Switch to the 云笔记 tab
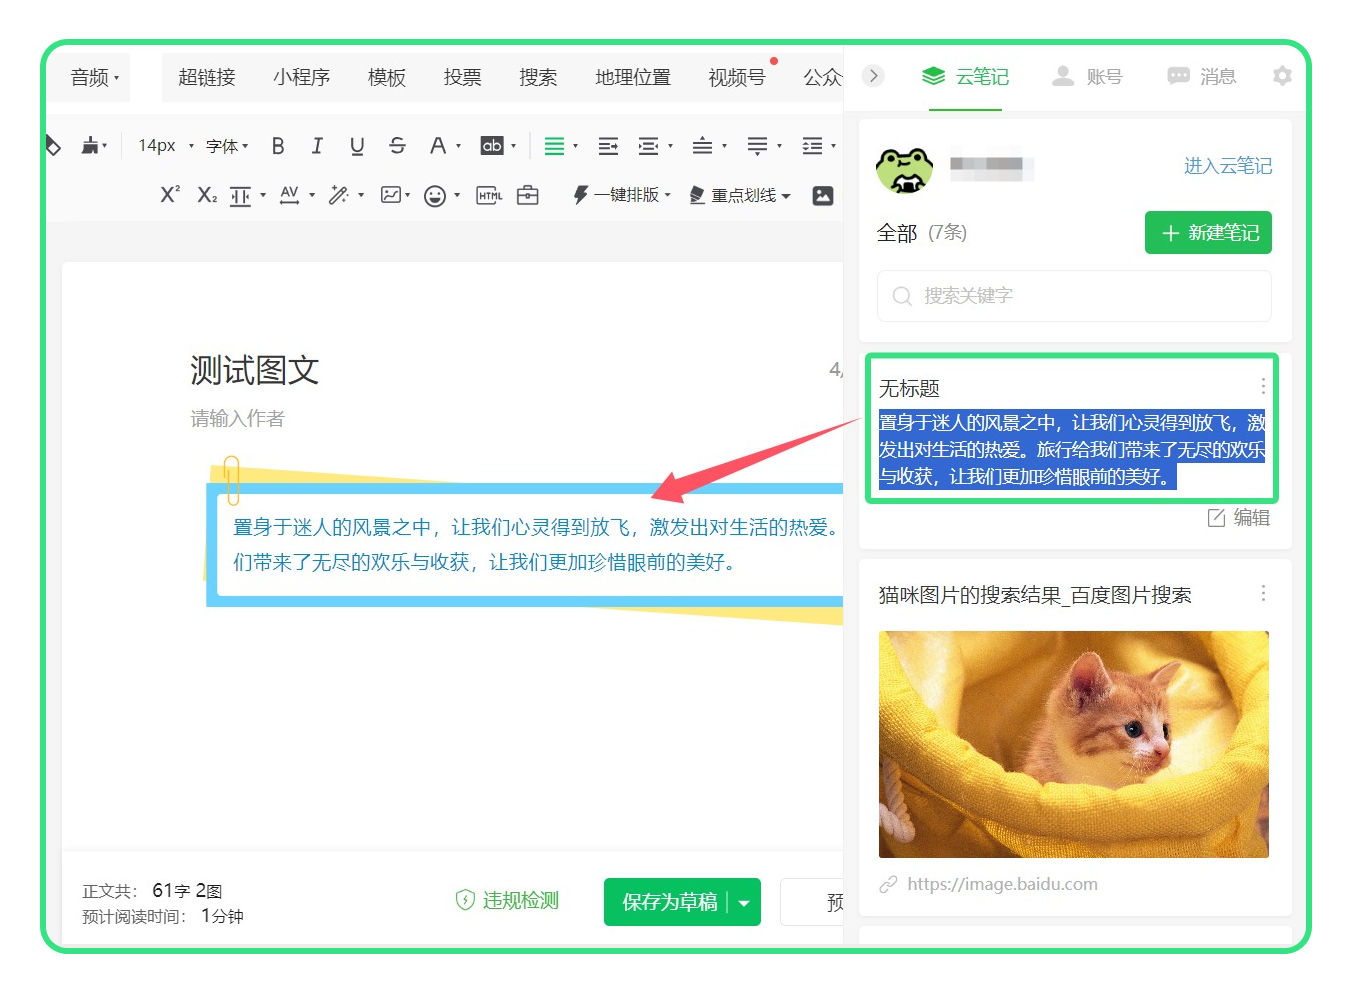The height and width of the screenshot is (989, 1353). pyautogui.click(x=965, y=76)
